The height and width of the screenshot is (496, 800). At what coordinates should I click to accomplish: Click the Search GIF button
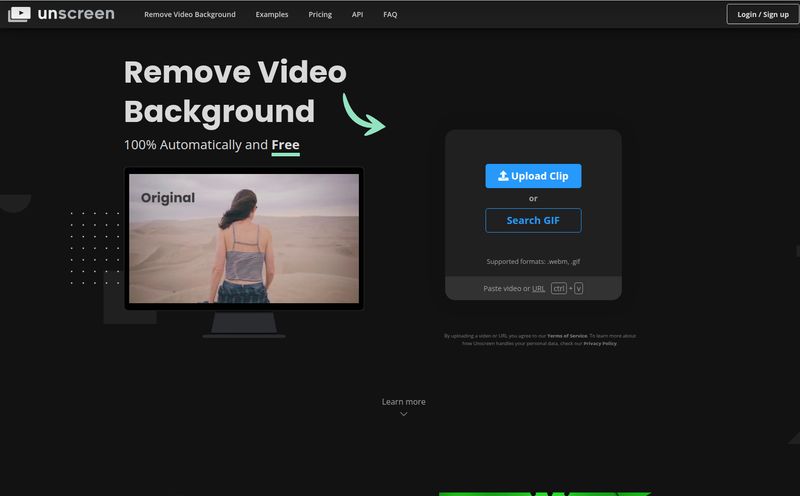pyautogui.click(x=533, y=220)
